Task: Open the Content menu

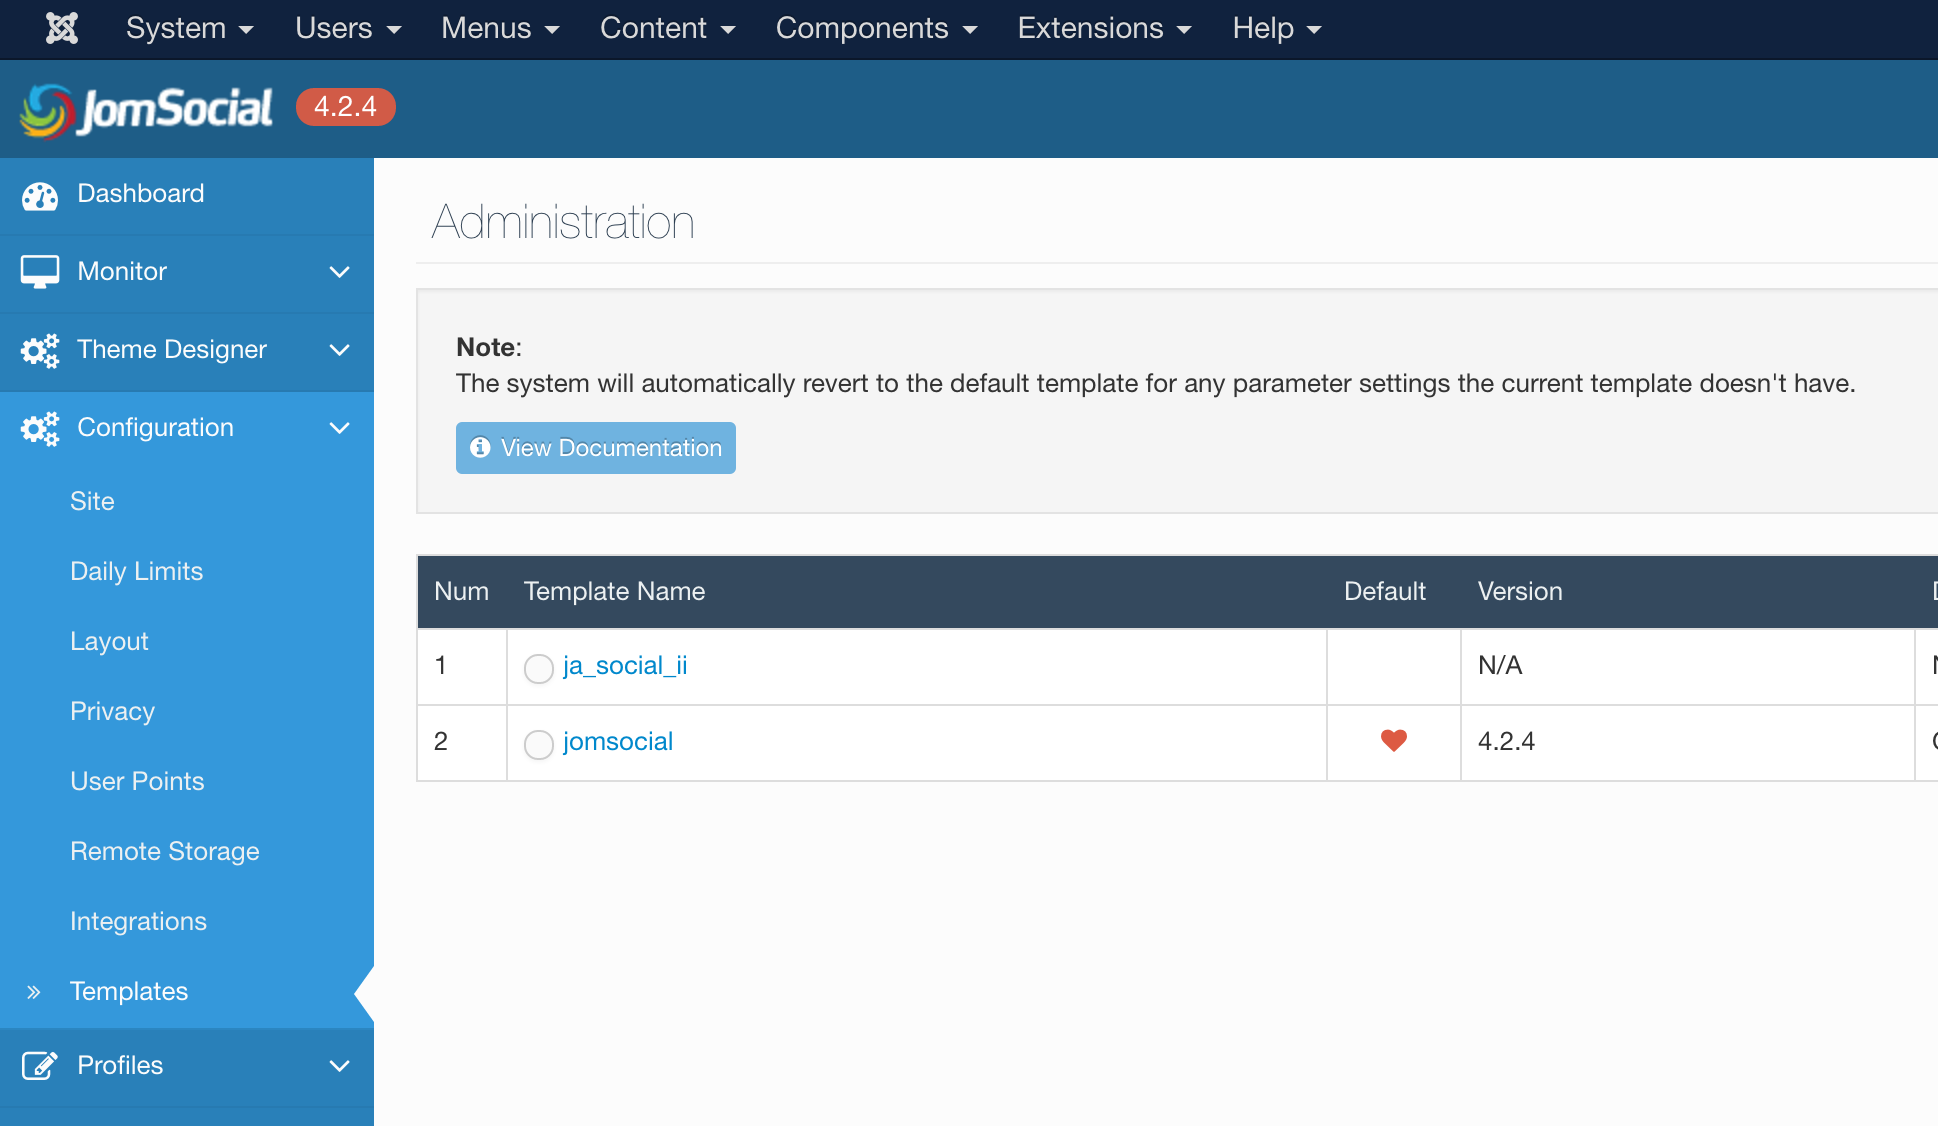Action: tap(668, 28)
